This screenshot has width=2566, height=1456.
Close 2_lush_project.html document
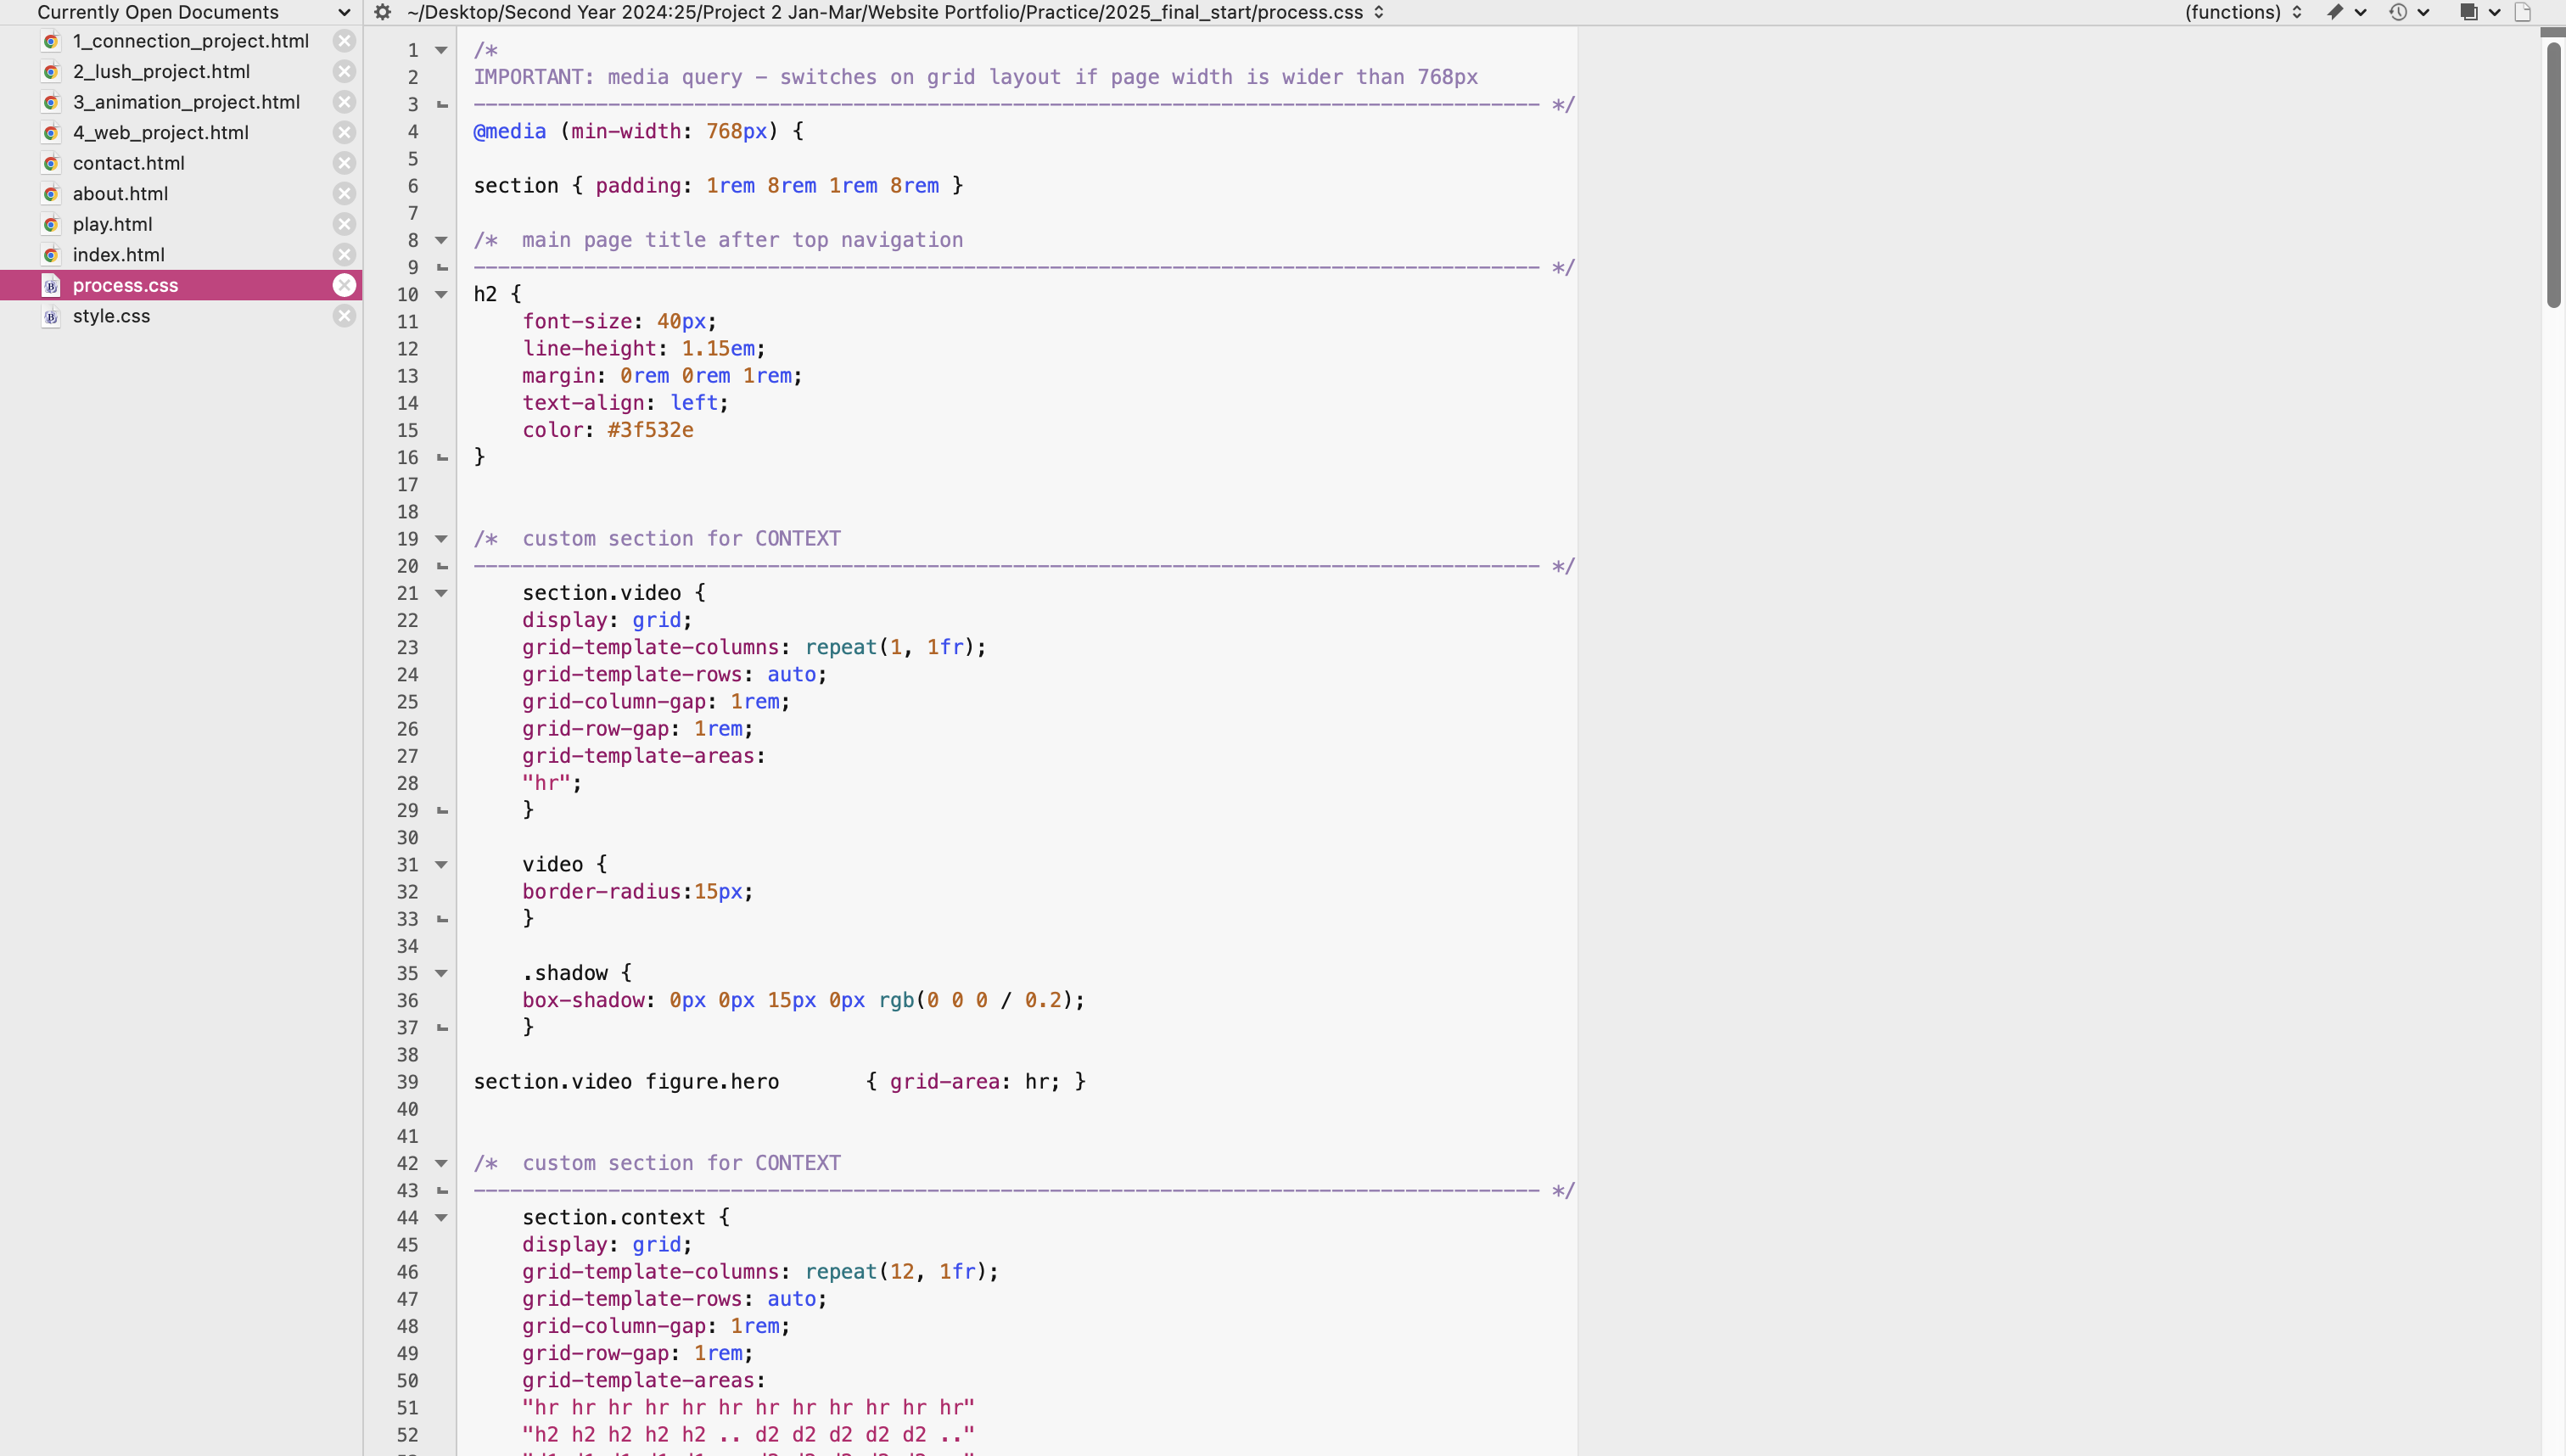pos(344,72)
